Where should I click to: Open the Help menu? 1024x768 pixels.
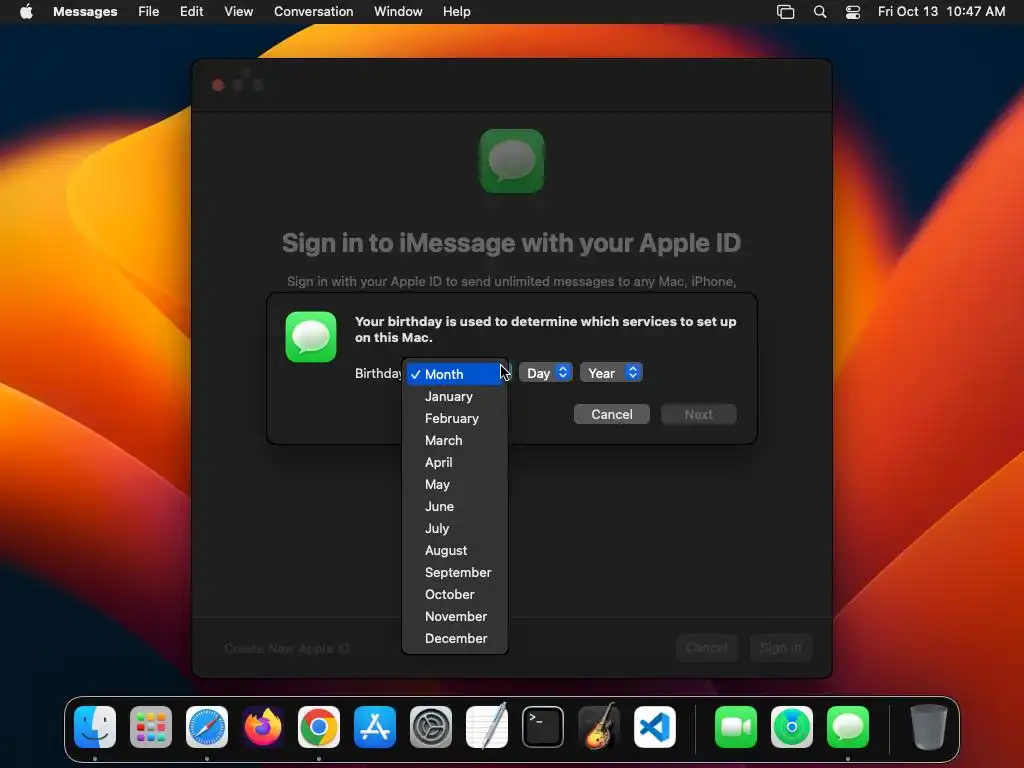tap(456, 12)
